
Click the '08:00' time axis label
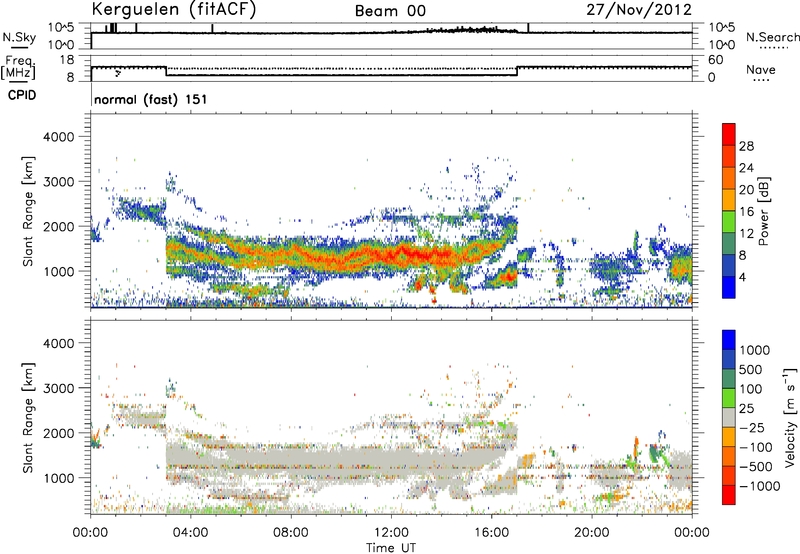pyautogui.click(x=291, y=533)
